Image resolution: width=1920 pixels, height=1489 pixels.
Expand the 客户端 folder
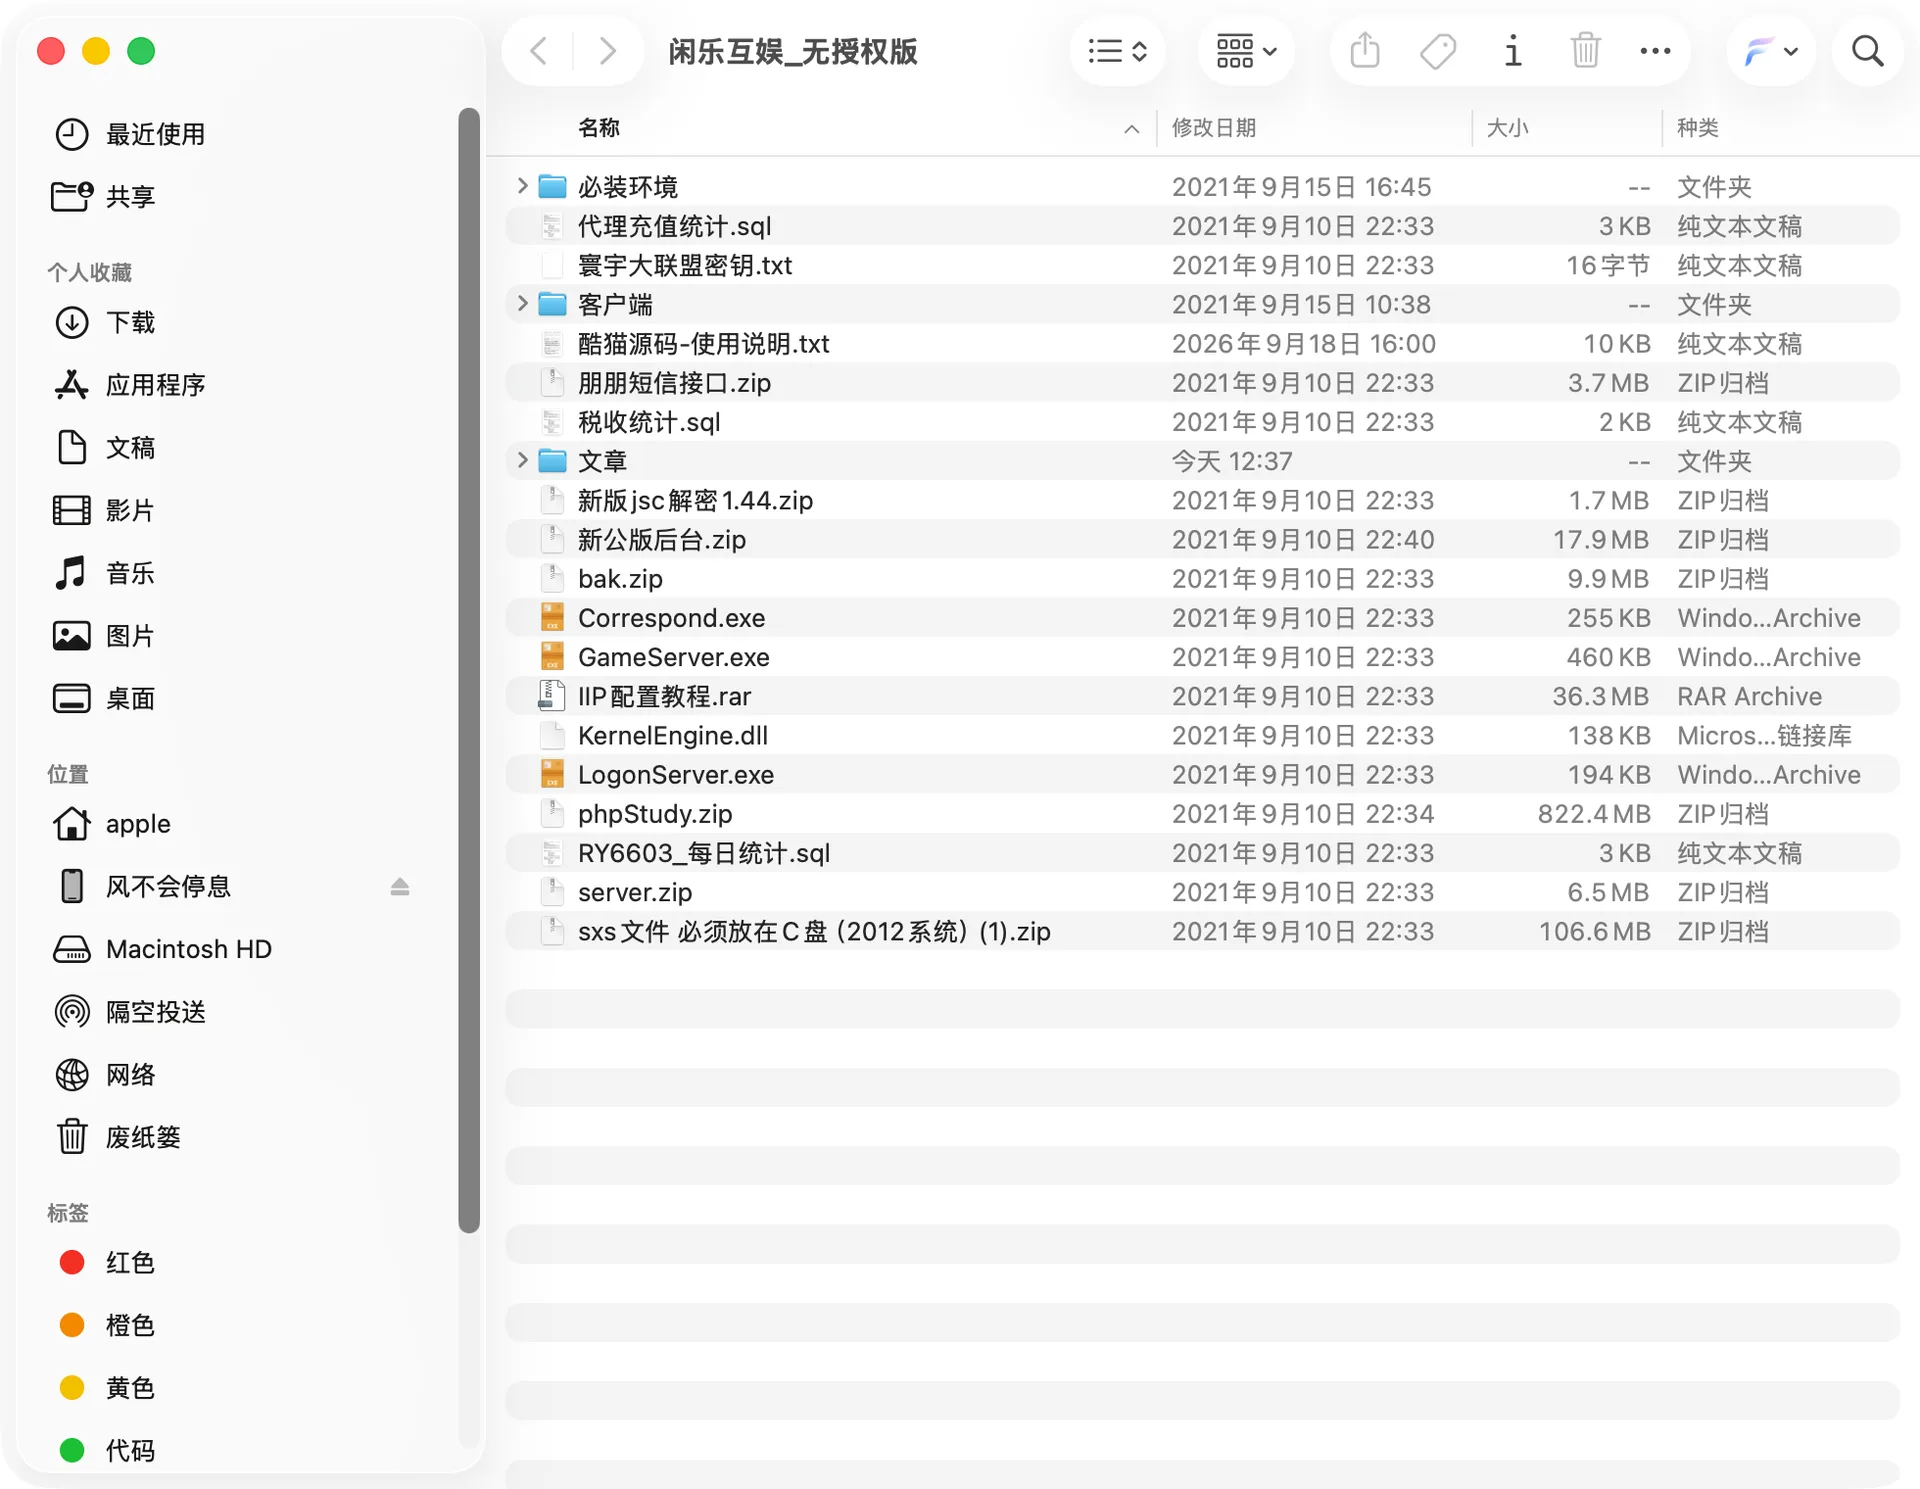[x=521, y=303]
